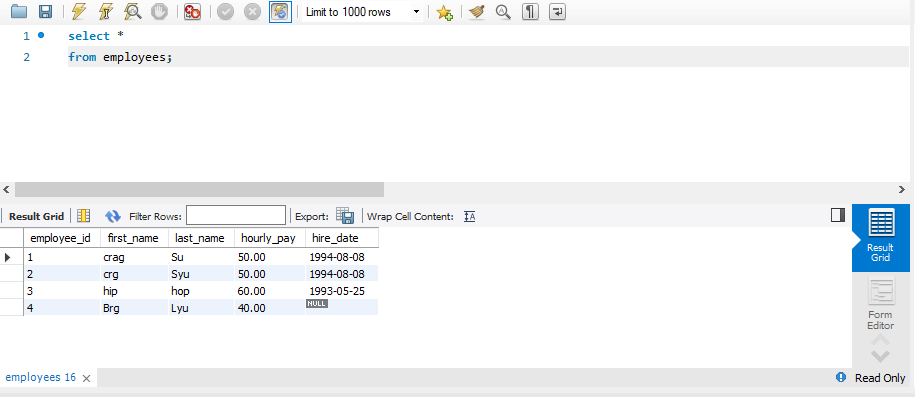Expand more result views down chevron
Screen dimensions: 915x397
(881, 356)
